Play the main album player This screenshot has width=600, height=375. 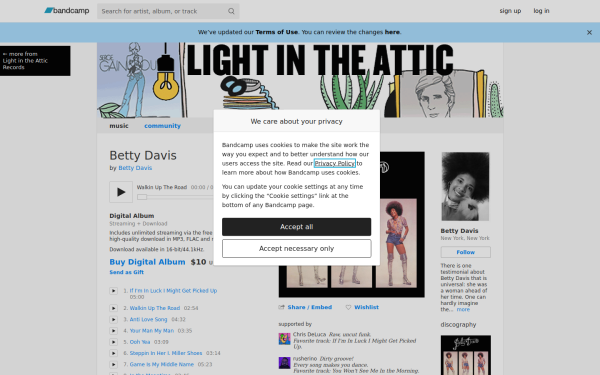121,192
